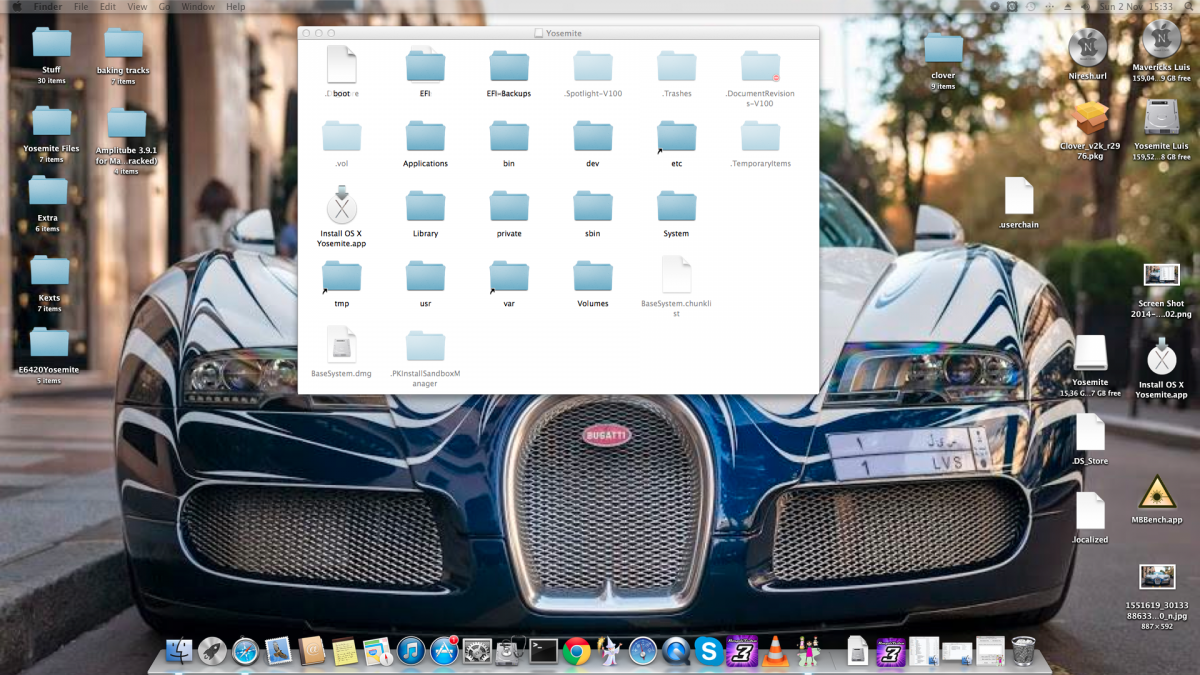The width and height of the screenshot is (1200, 675).
Task: Select Install OS X Yosemite.app in Finder window
Action: [341, 207]
